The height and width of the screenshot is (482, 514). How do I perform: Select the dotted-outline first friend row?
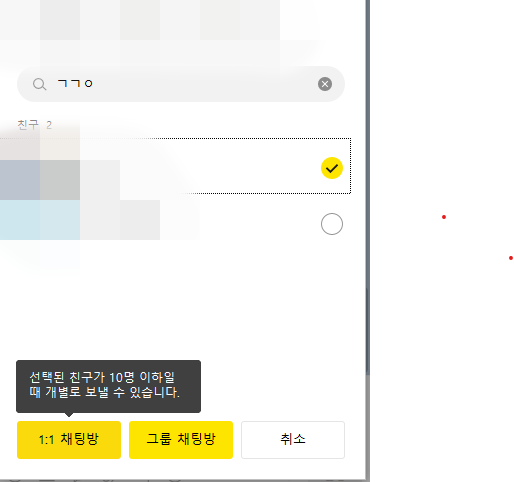[175, 166]
